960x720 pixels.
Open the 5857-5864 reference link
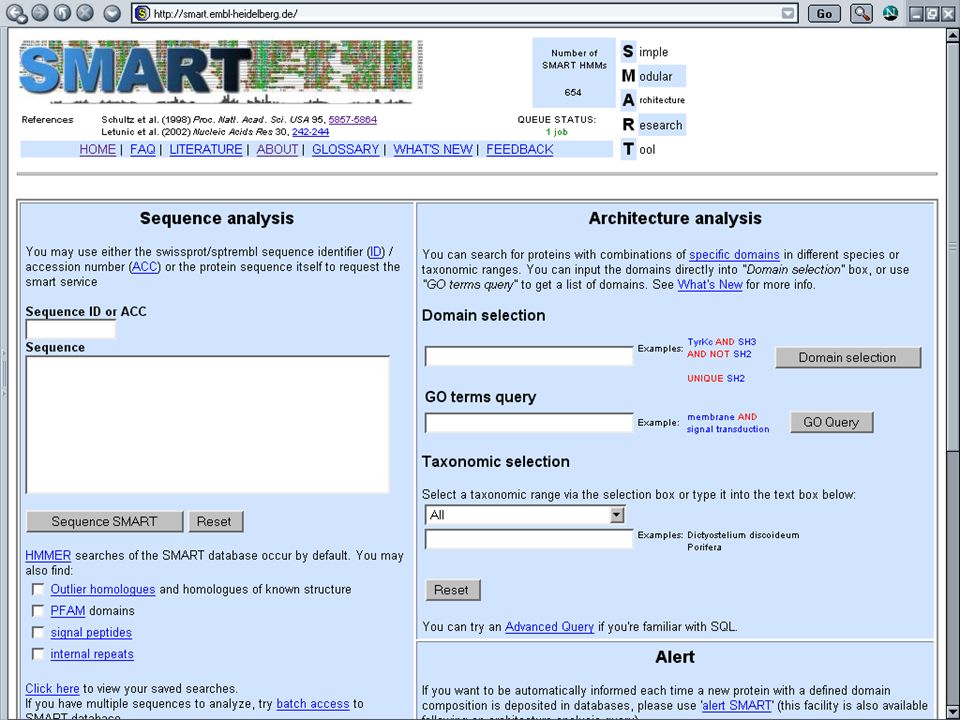click(353, 119)
